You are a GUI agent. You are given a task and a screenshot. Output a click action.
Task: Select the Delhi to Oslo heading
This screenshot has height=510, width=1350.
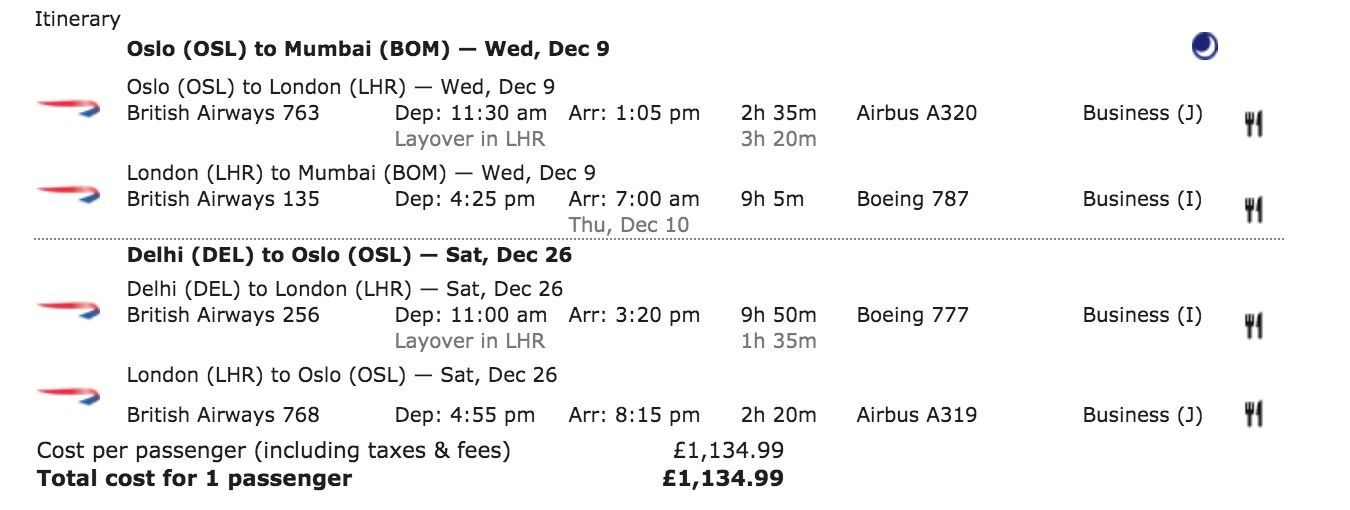point(349,255)
